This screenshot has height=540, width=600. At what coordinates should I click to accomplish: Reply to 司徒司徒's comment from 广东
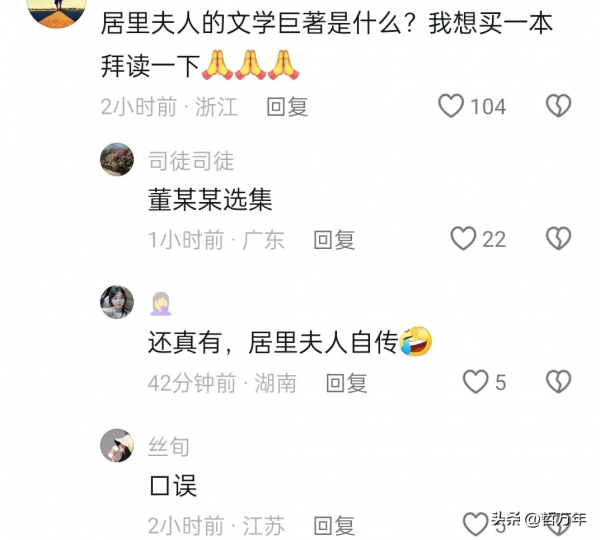(334, 240)
